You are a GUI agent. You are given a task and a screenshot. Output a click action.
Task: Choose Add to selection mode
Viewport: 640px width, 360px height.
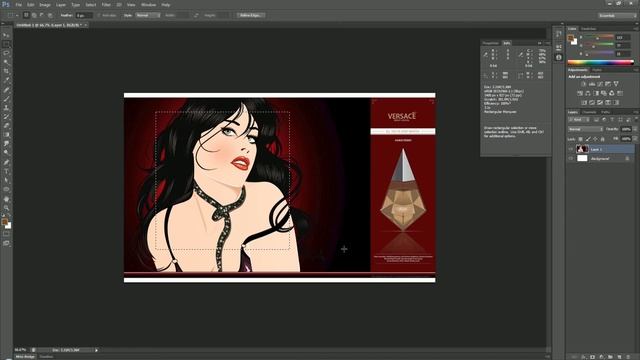pos(34,15)
